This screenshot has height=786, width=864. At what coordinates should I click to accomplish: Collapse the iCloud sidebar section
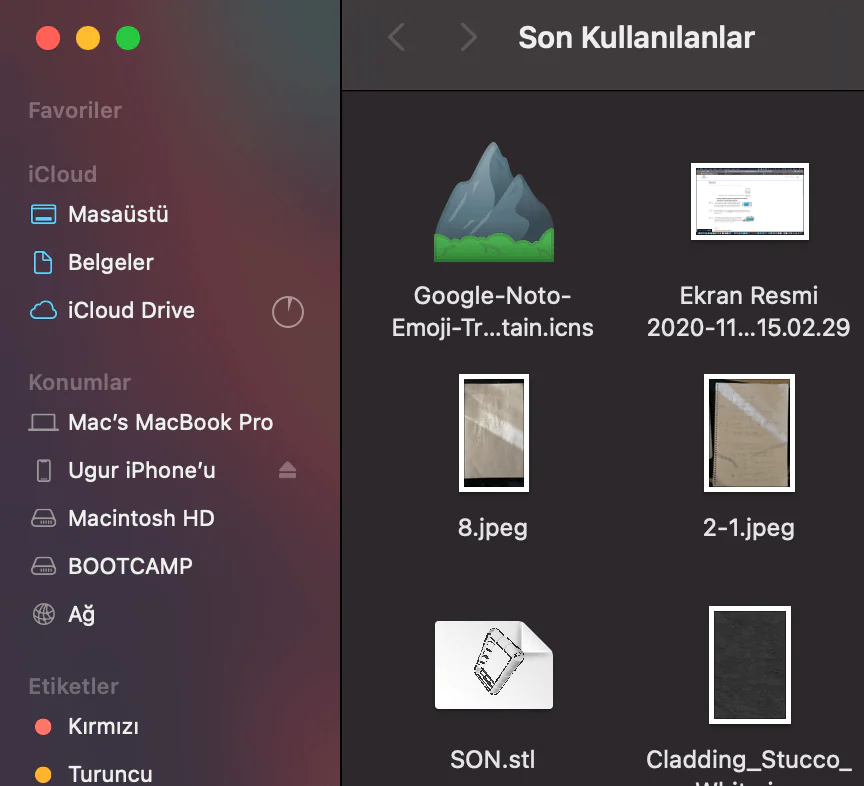pyautogui.click(x=62, y=174)
